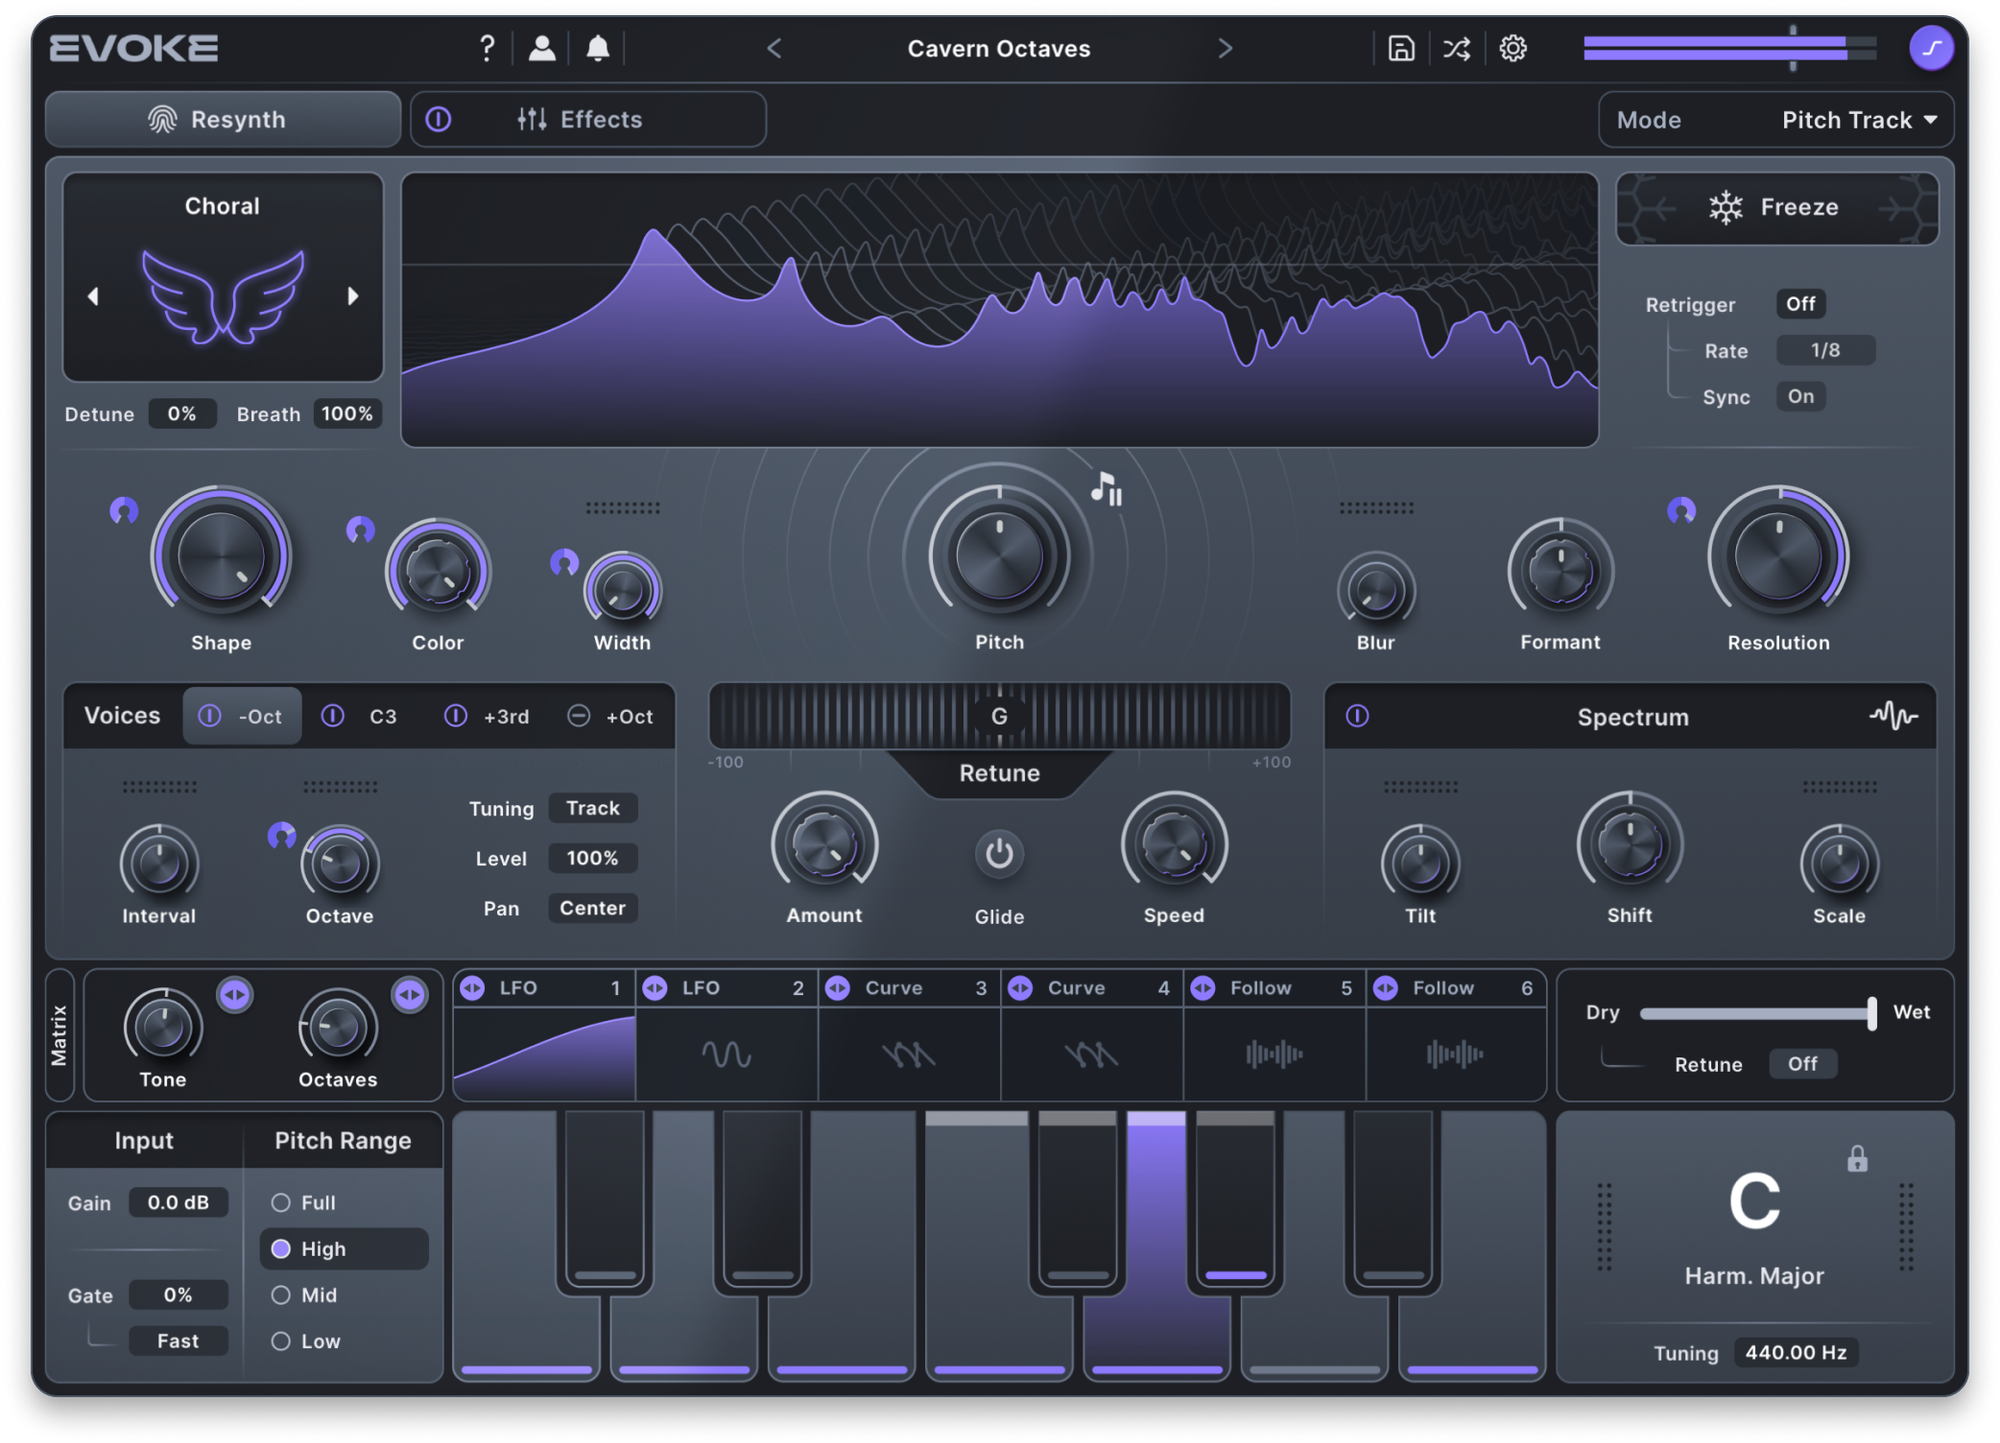2000x1443 pixels.
Task: Toggle the Glide power button
Action: (x=999, y=854)
